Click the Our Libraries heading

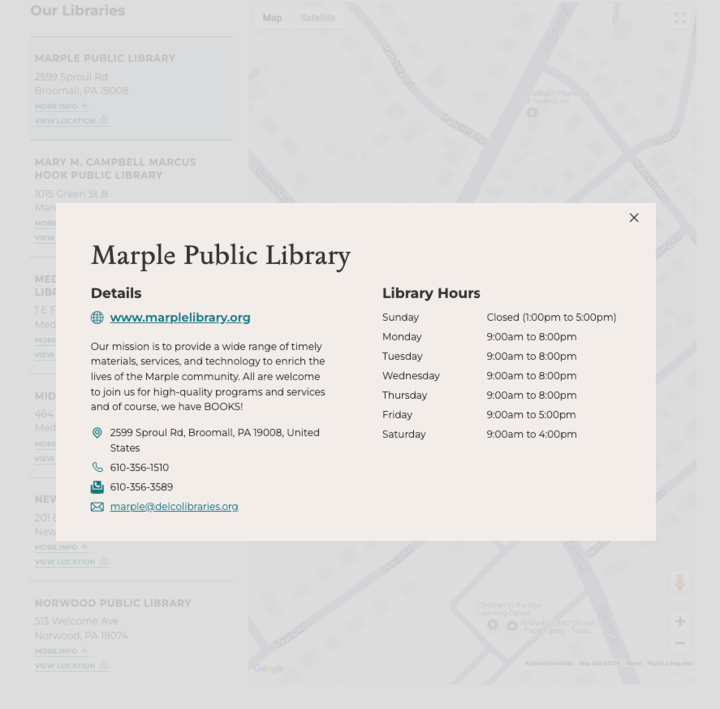[78, 10]
